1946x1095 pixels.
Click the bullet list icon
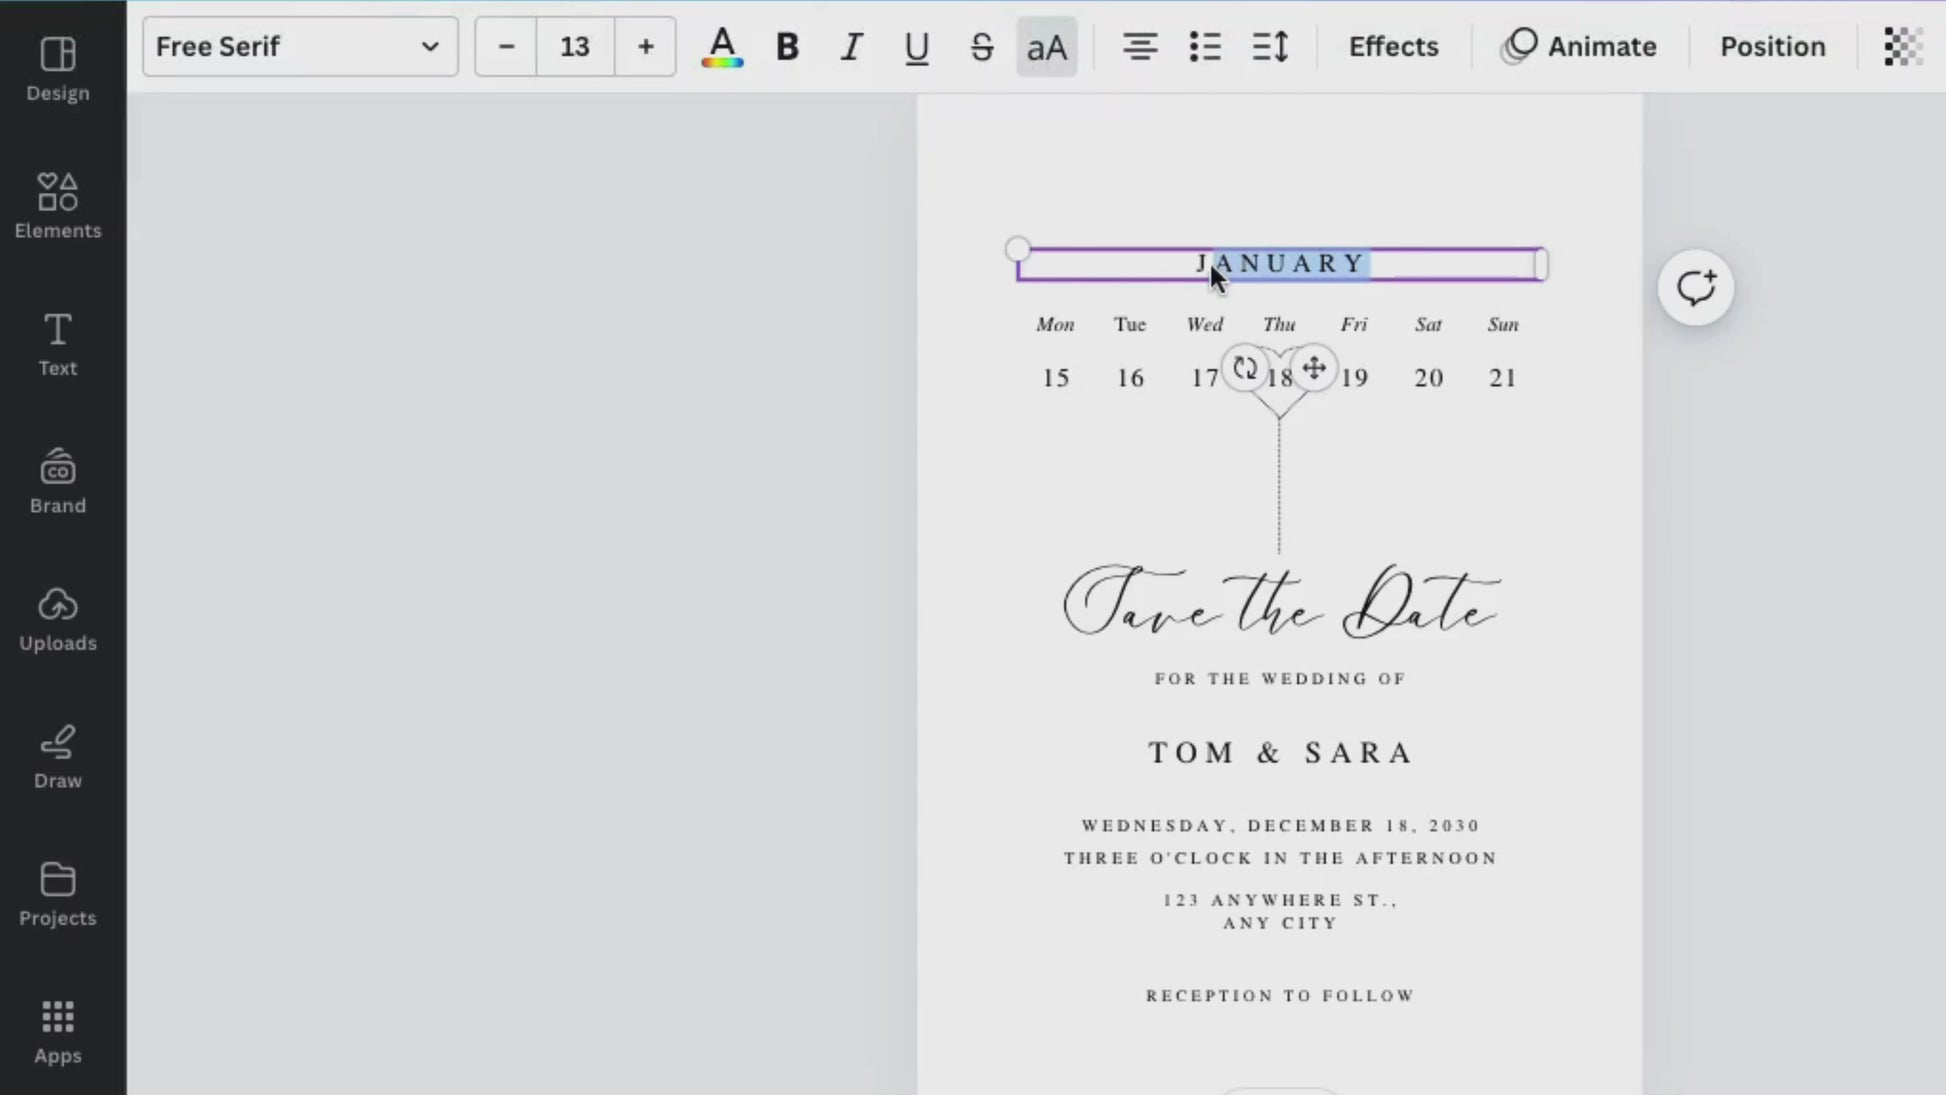(1204, 45)
